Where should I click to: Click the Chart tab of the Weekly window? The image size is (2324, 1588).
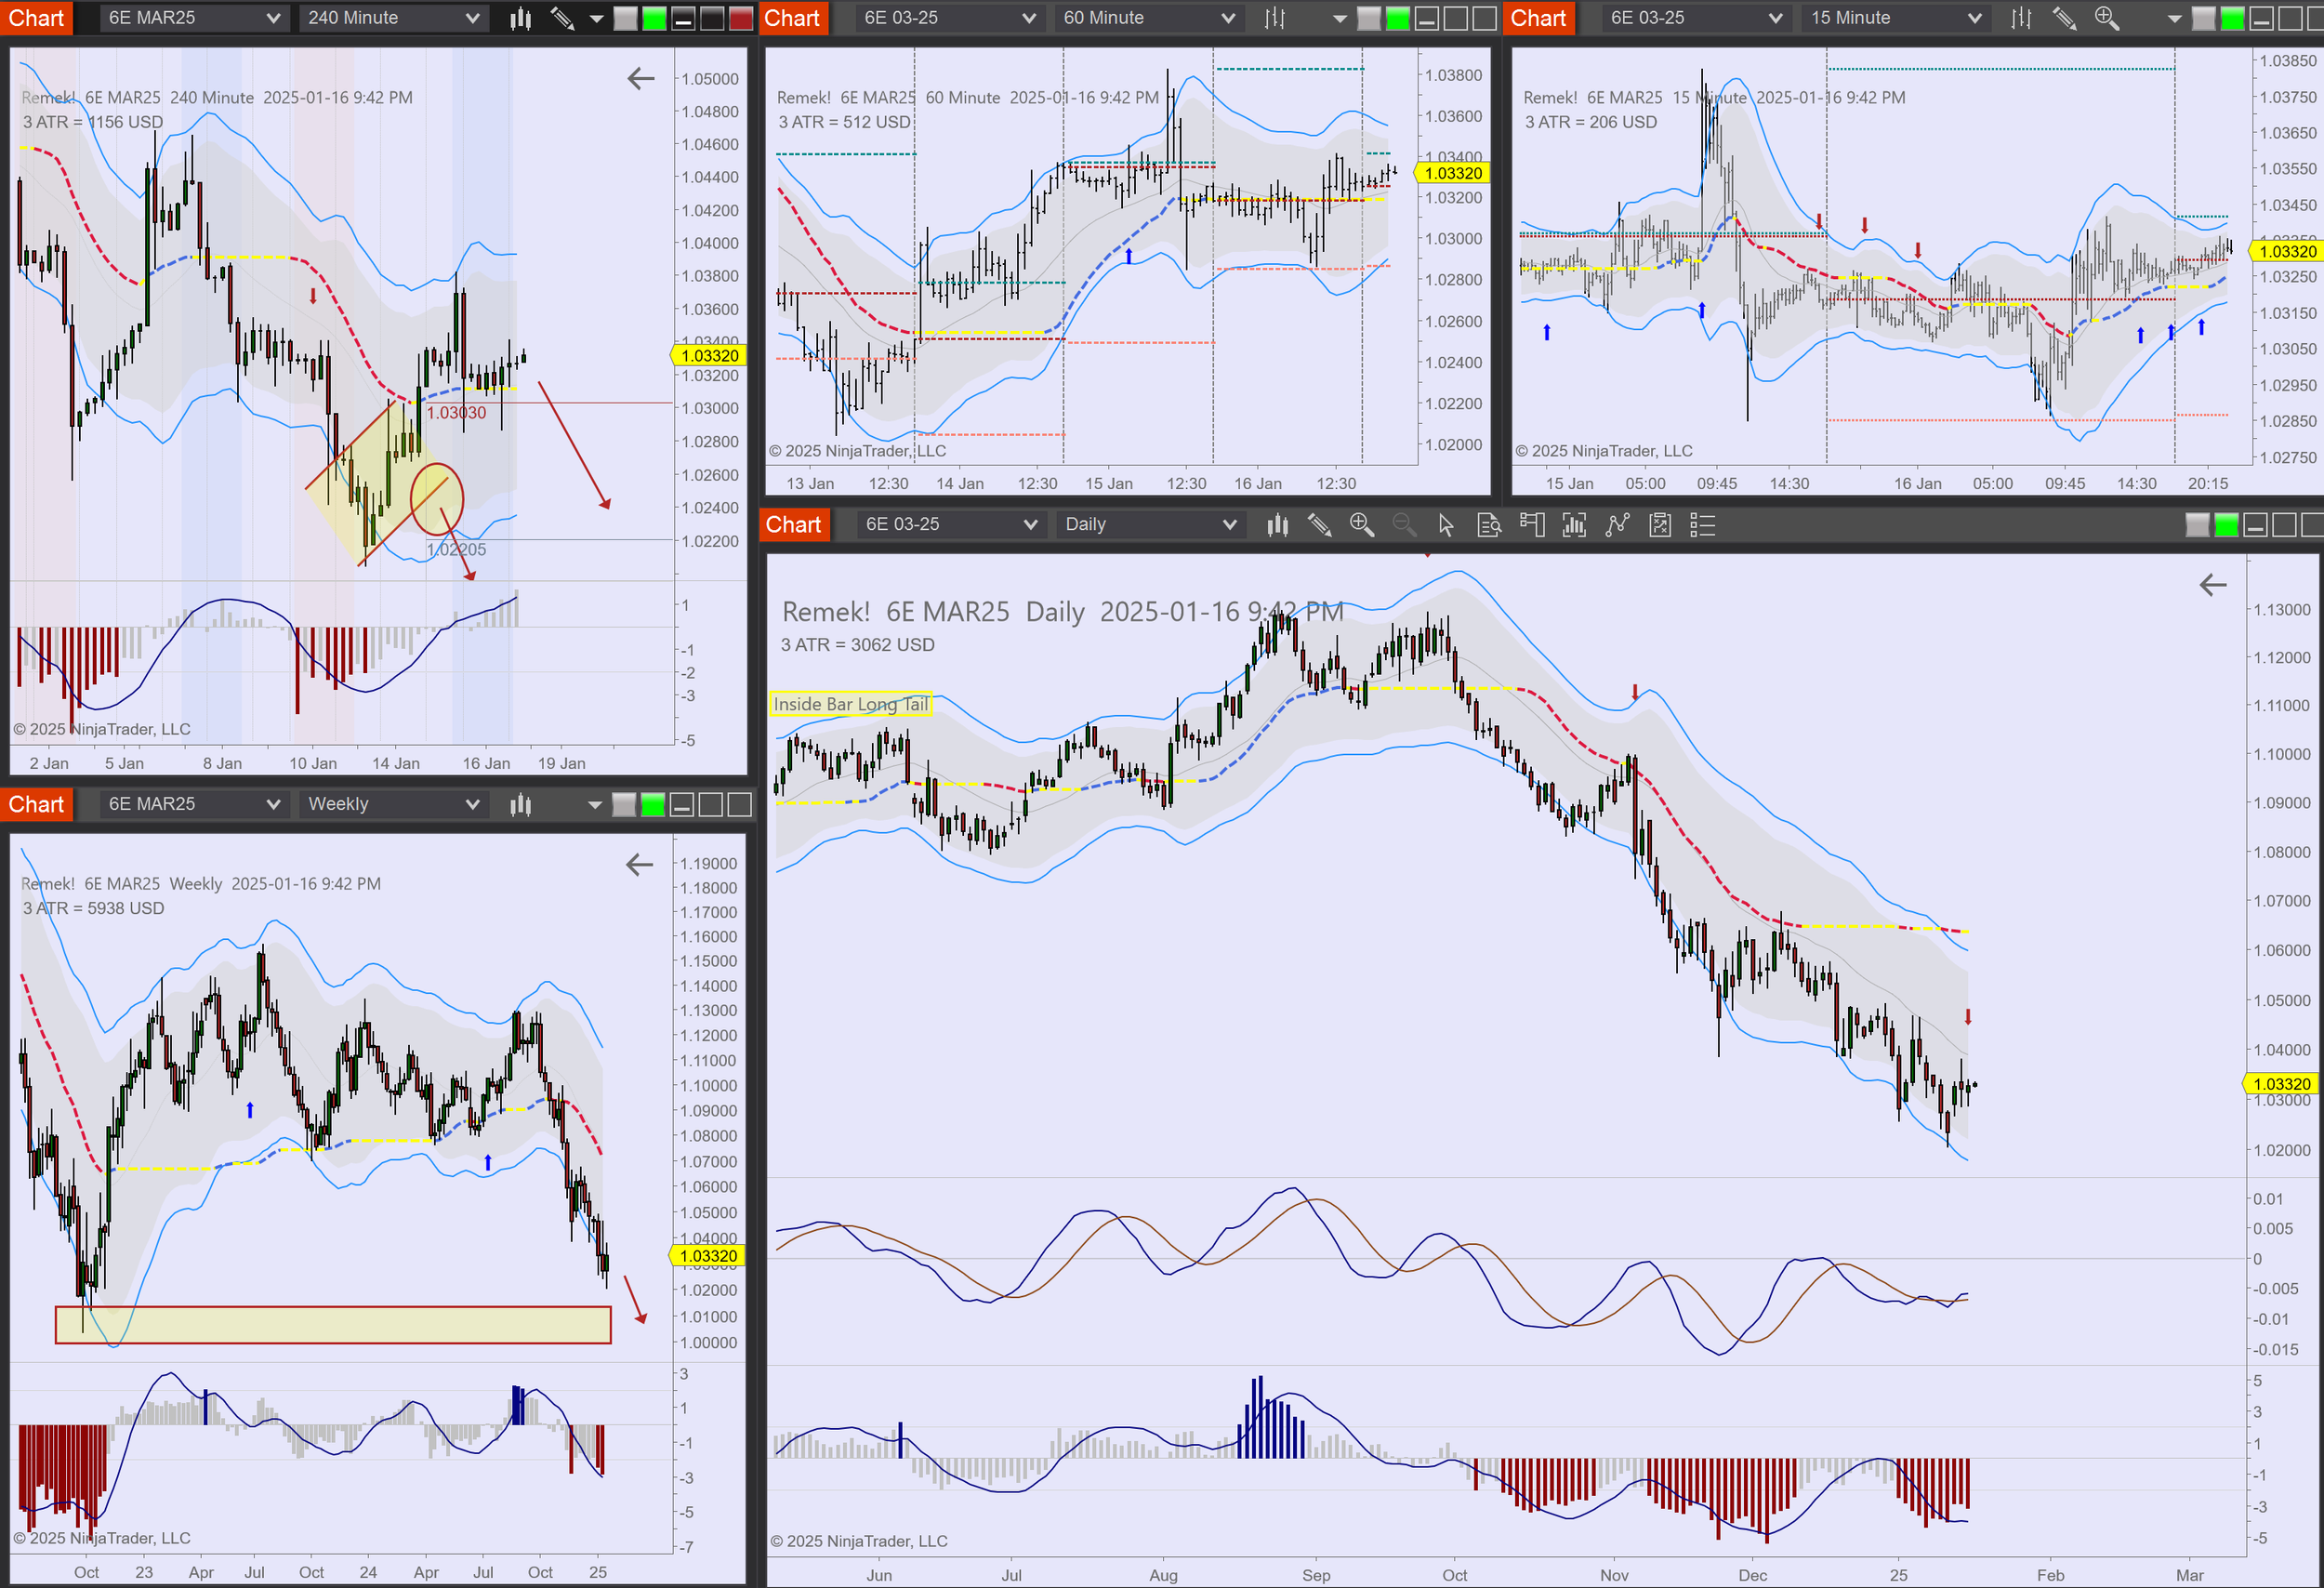click(x=36, y=804)
